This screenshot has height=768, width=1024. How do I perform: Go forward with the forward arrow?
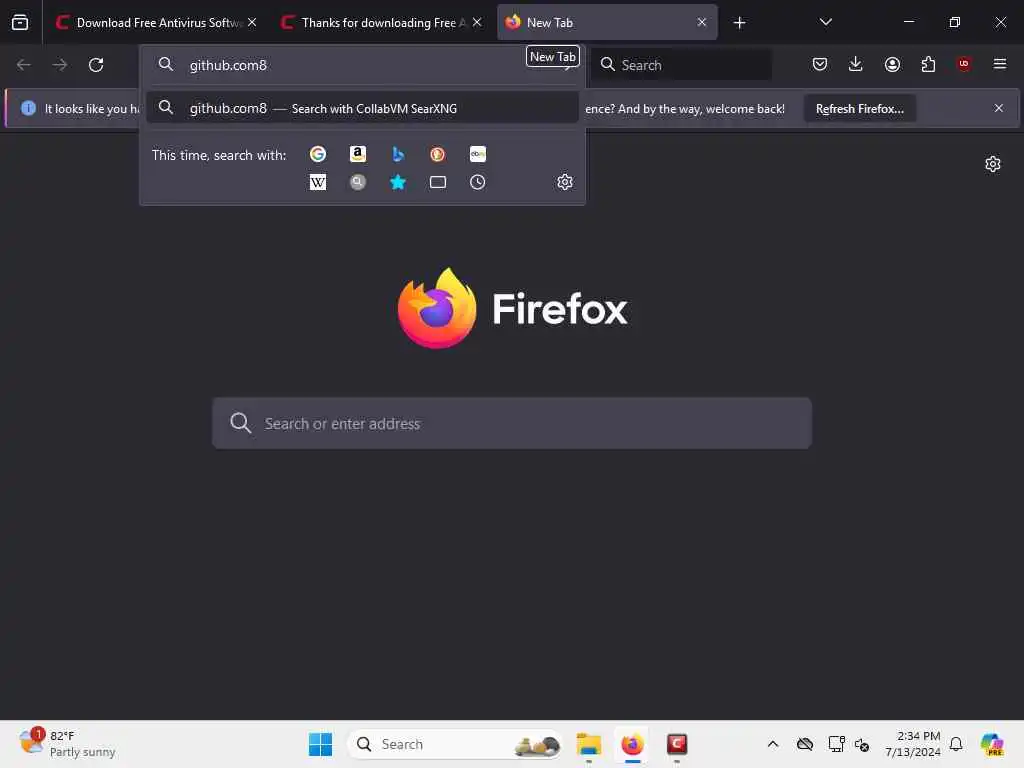click(59, 65)
